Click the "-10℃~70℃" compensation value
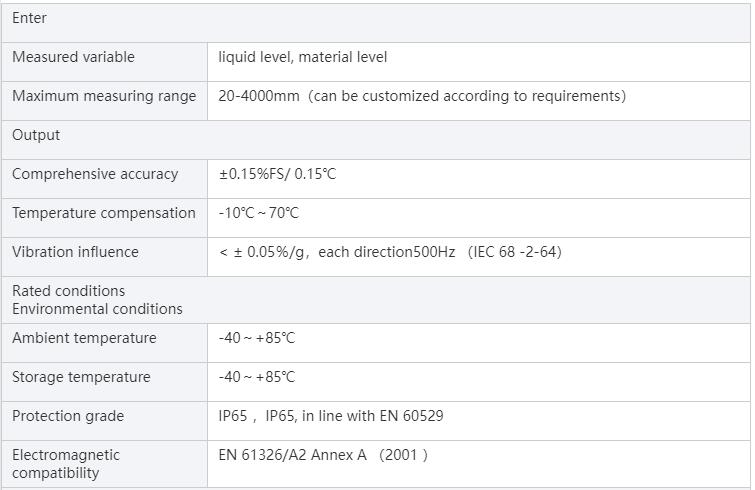The width and height of the screenshot is (755, 490). pos(258,213)
